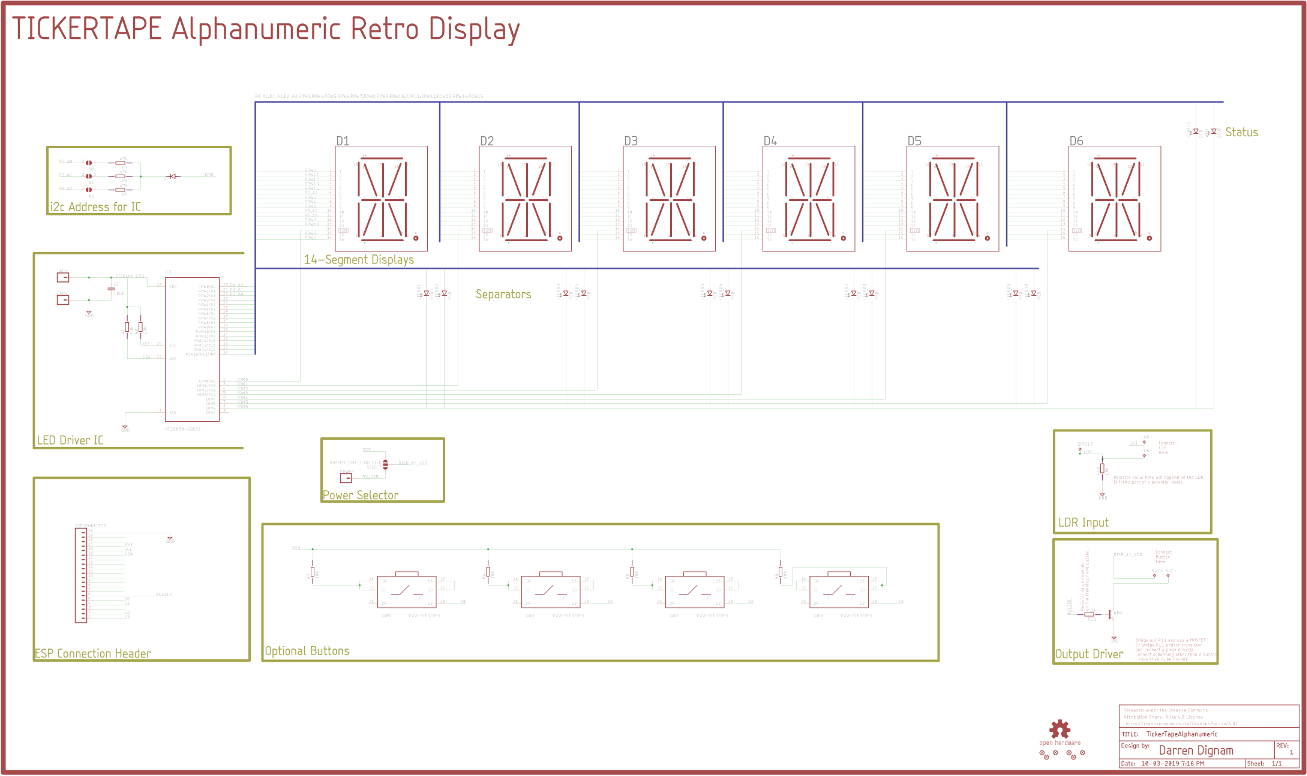Click the D1 14-segment display symbol

(381, 199)
